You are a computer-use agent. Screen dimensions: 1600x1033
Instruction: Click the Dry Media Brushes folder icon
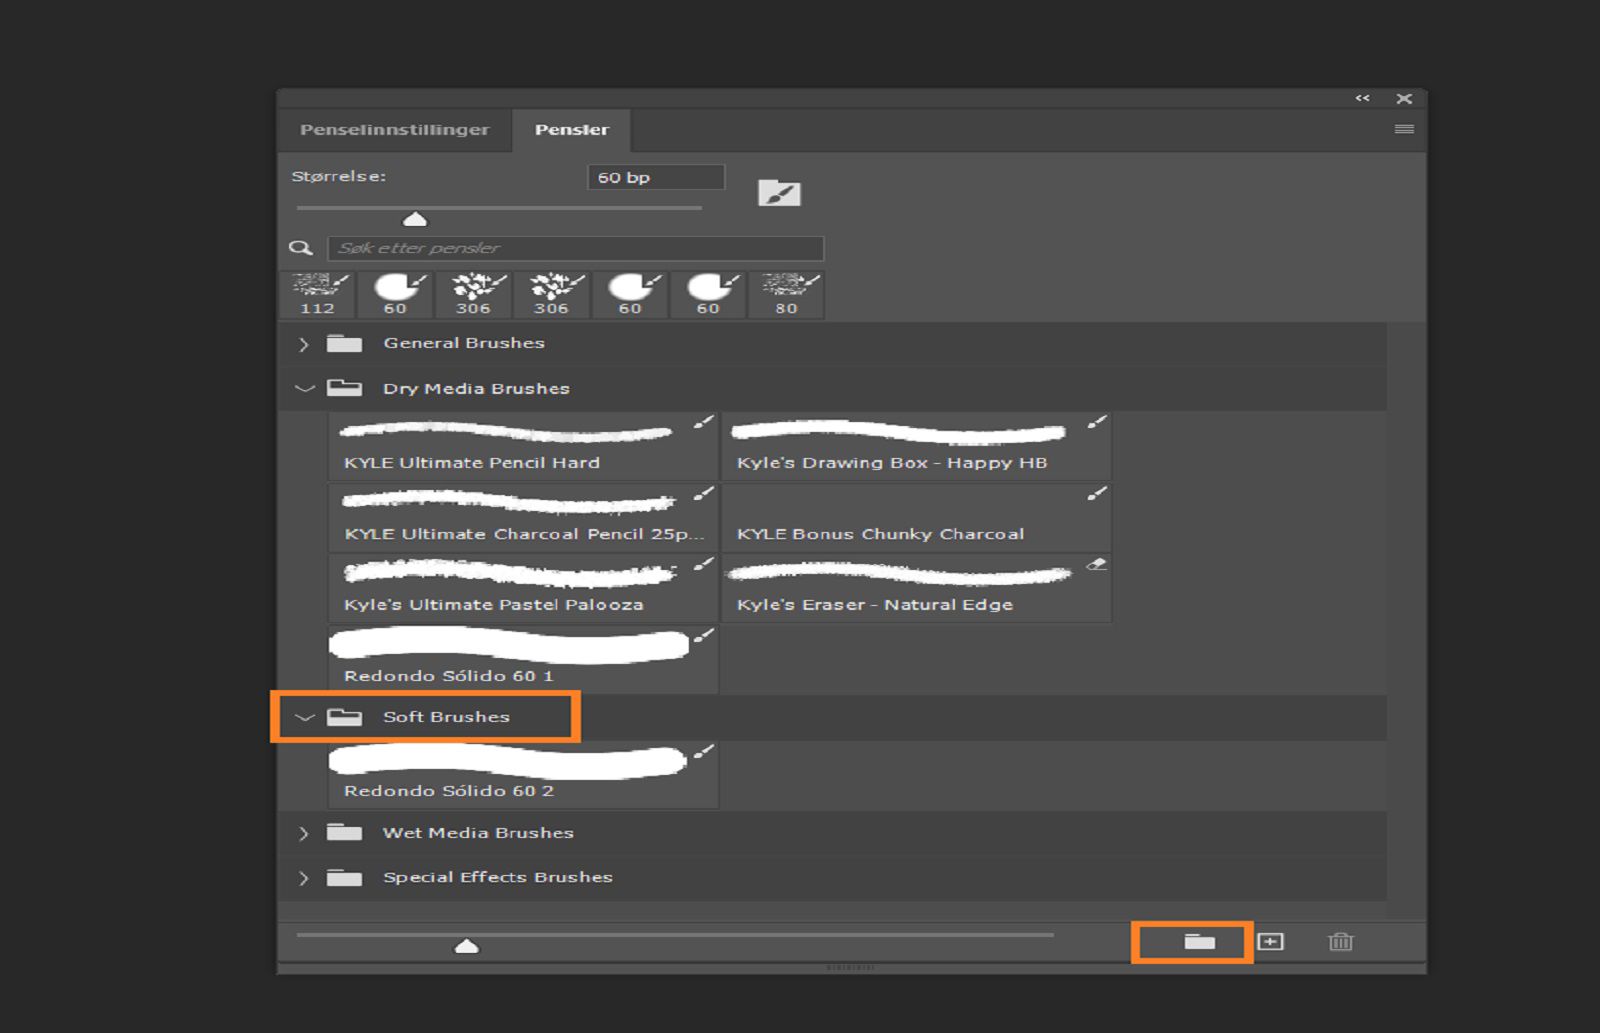tap(344, 388)
